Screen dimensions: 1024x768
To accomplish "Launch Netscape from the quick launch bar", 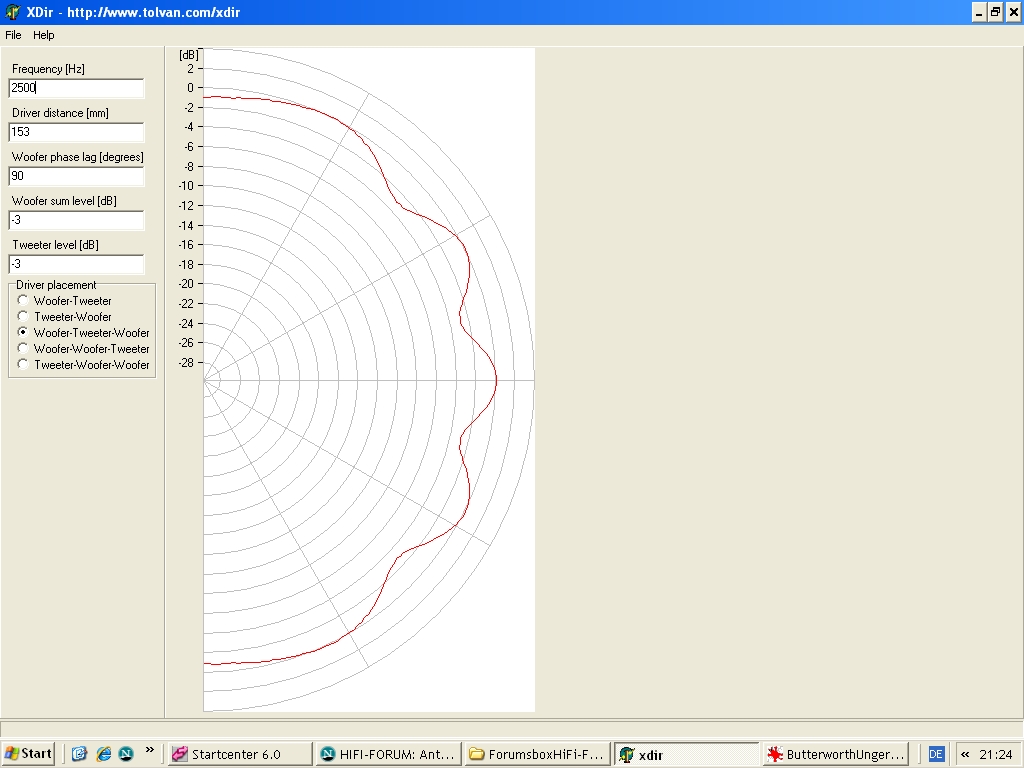I will click(126, 754).
